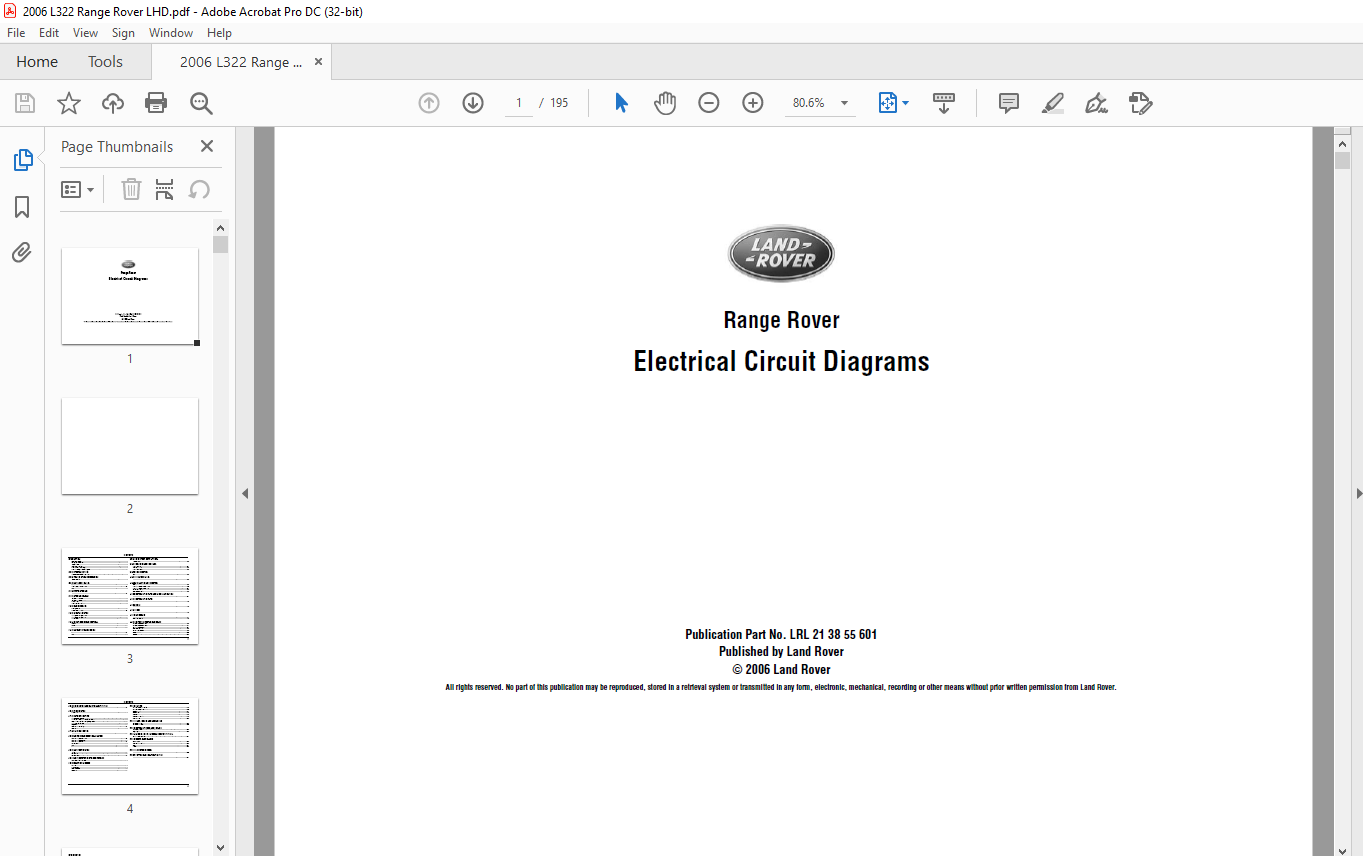Select the 2006 L322 Range document tab
This screenshot has height=856, width=1363.
[x=241, y=62]
